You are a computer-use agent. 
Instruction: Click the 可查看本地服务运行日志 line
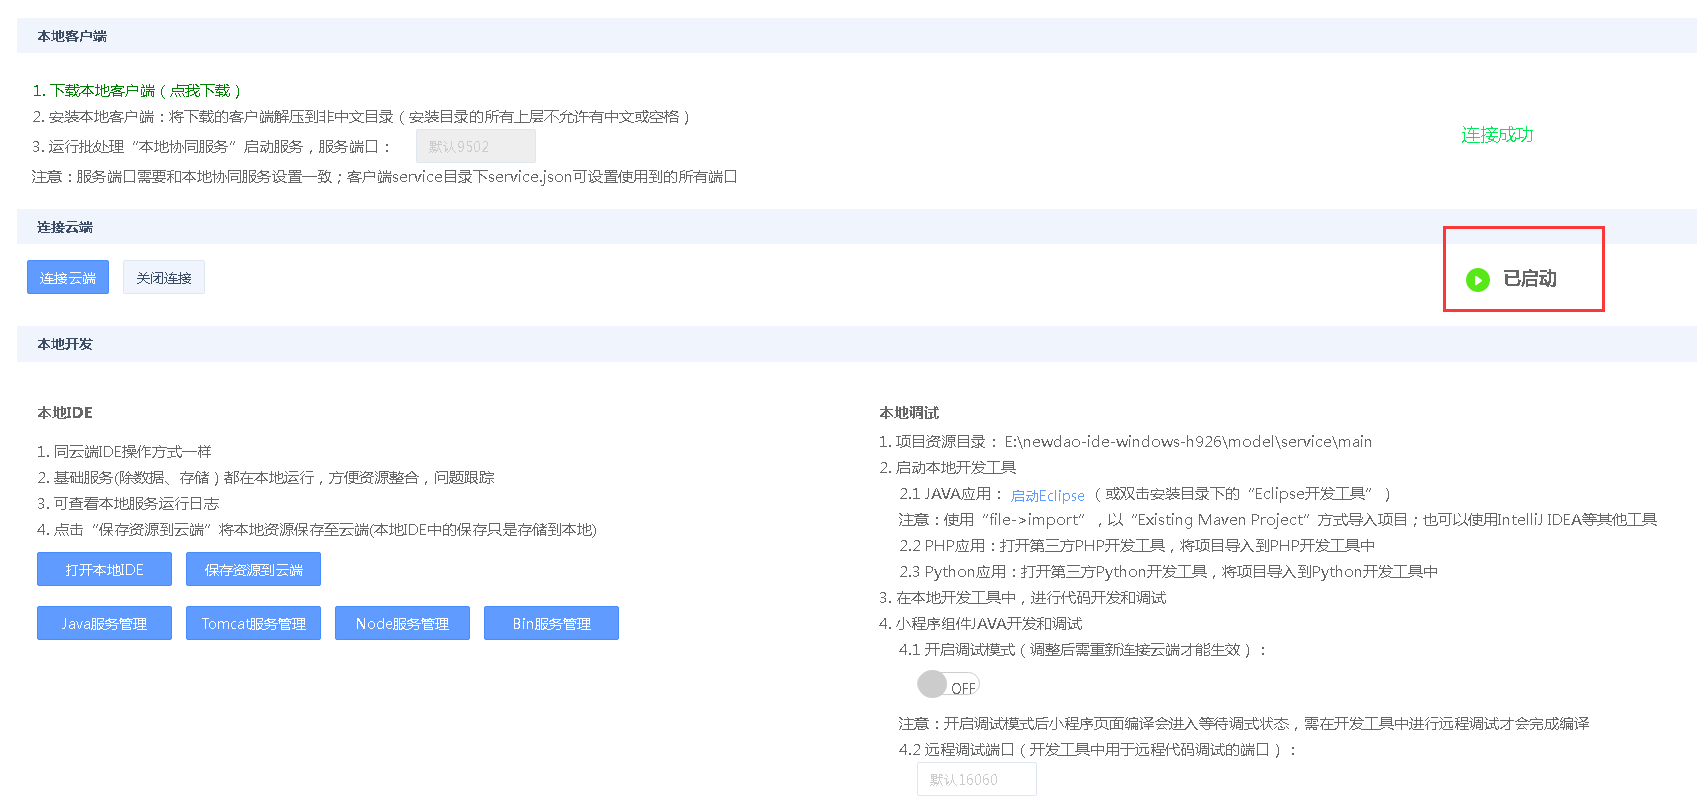[x=128, y=503]
